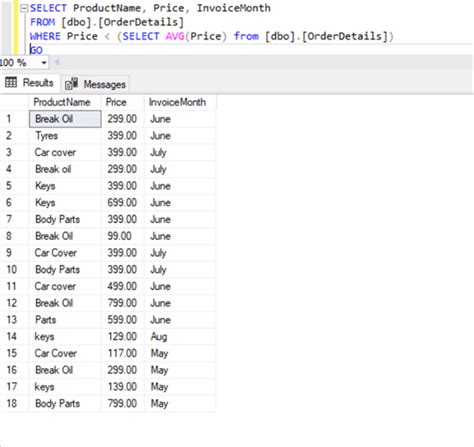Click the Parts cell in row 13
Viewport: 474px width, 447px height.
point(65,320)
